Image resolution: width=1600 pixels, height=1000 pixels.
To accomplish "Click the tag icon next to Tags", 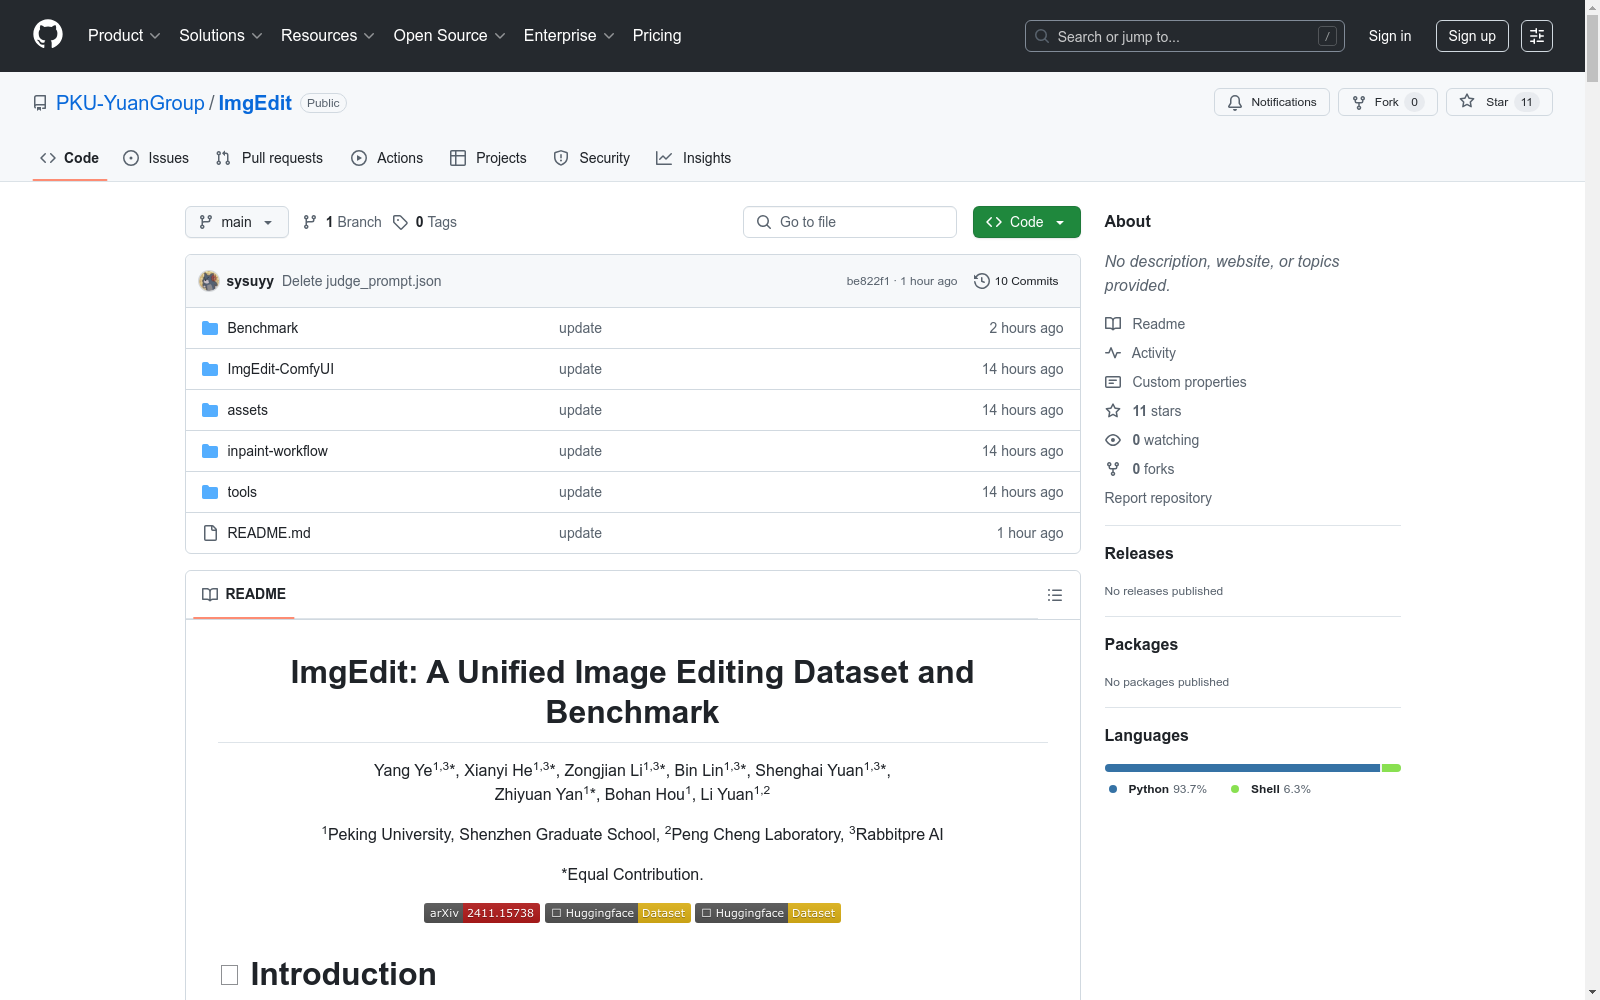I will tap(400, 222).
